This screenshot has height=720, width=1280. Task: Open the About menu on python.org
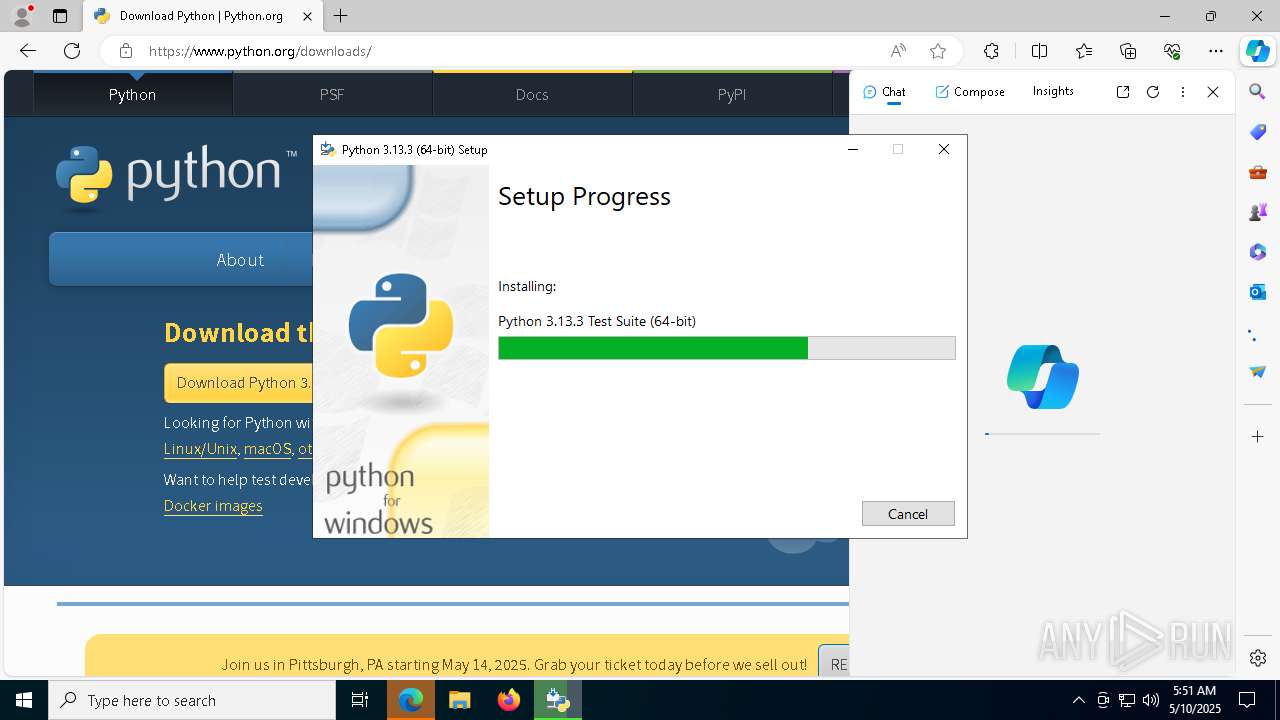[x=240, y=259]
